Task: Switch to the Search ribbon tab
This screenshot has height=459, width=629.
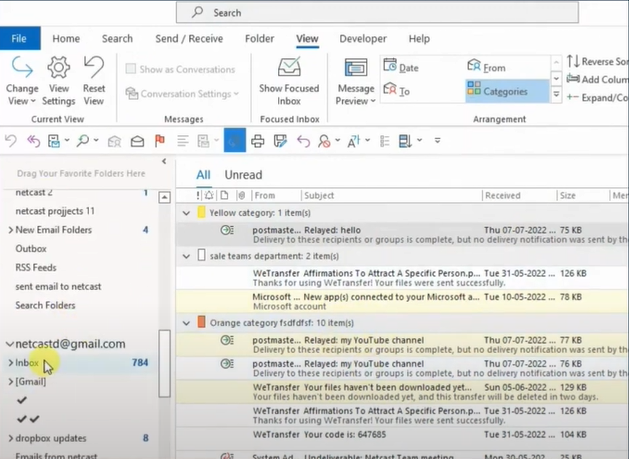Action: coord(117,39)
